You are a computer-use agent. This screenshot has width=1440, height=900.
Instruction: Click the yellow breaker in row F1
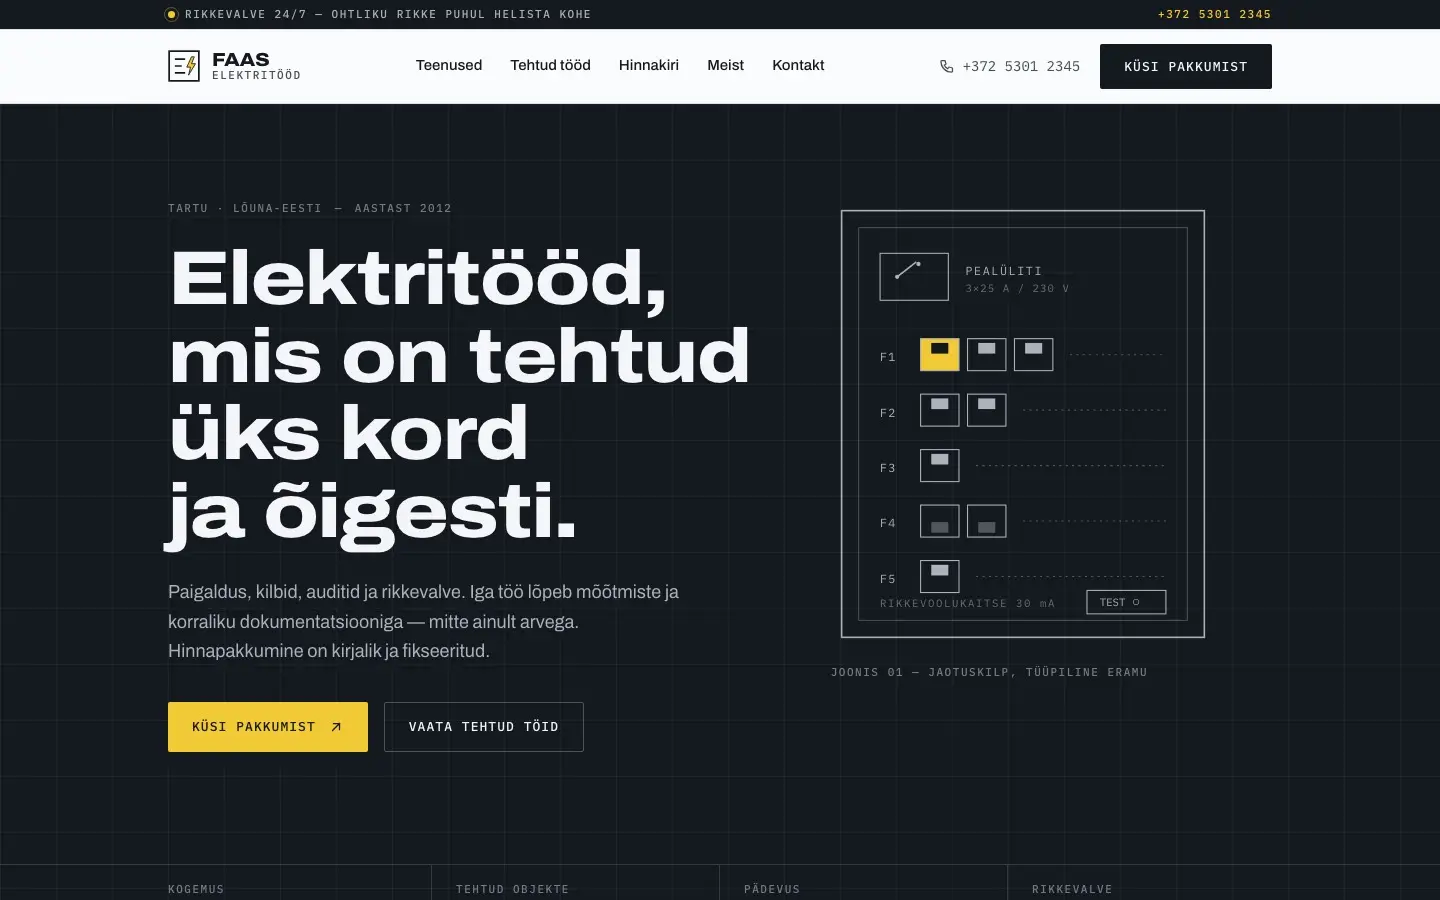(x=940, y=354)
